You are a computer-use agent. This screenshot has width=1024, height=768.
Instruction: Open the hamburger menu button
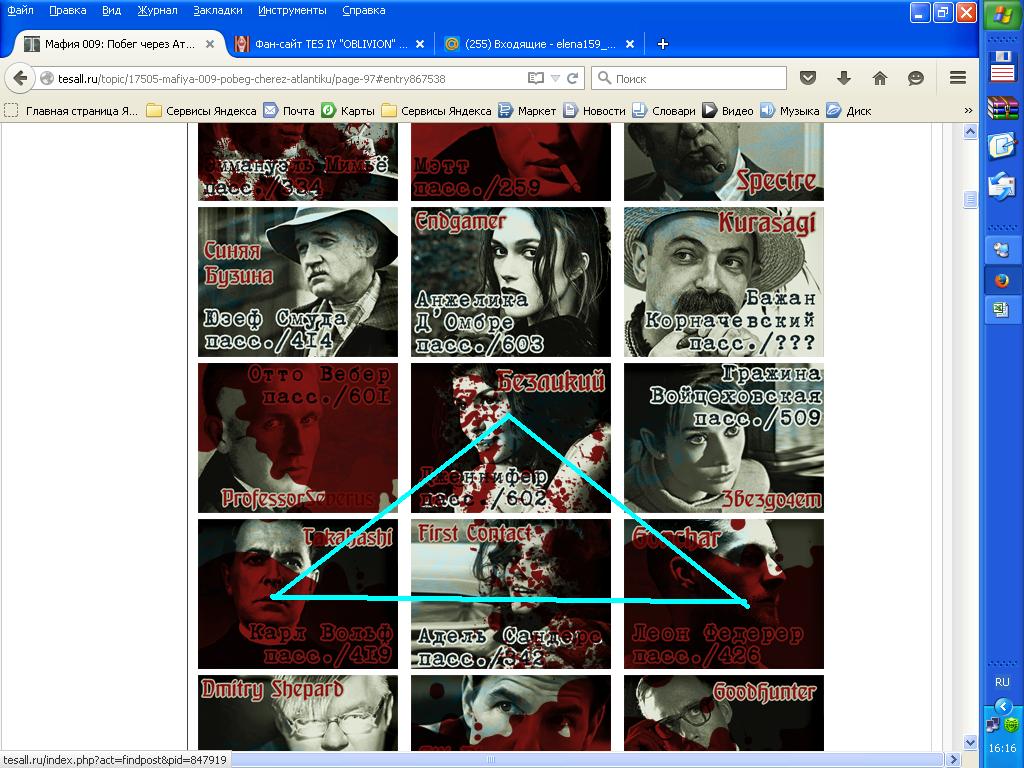click(958, 78)
